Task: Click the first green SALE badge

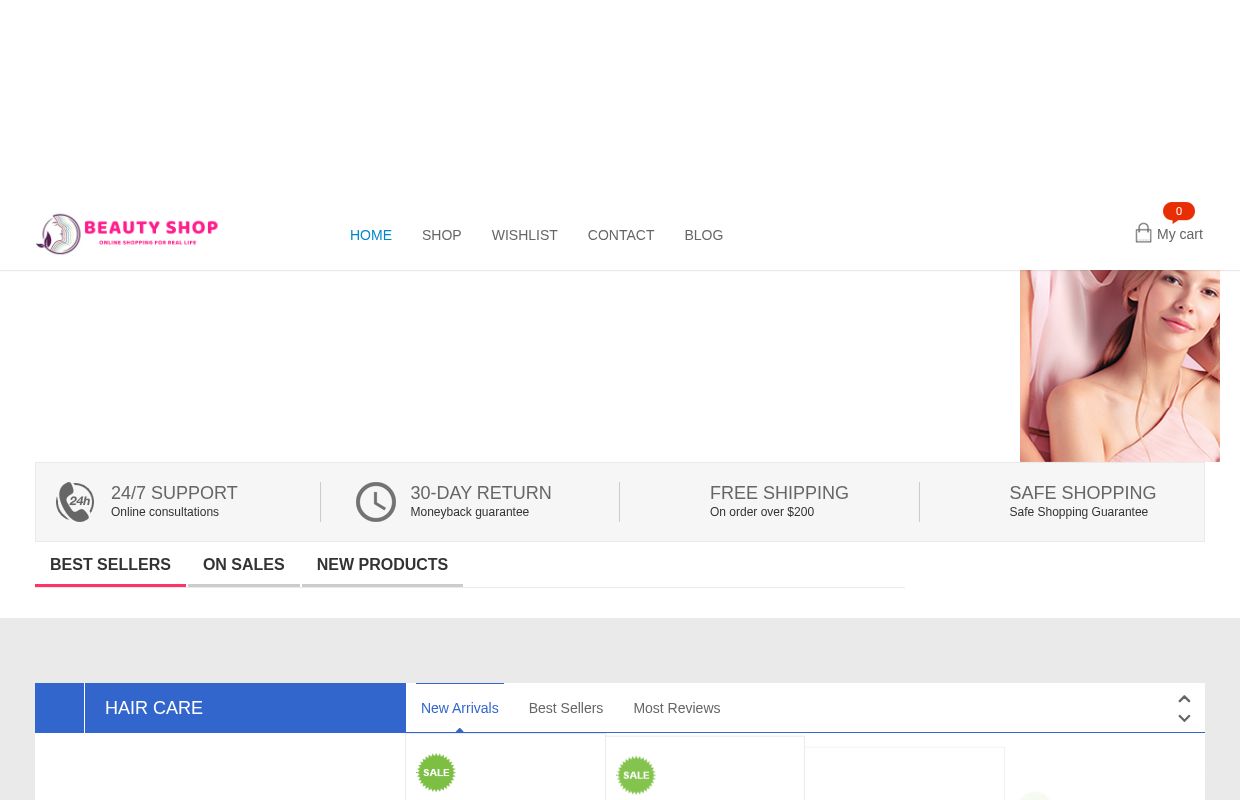Action: [436, 772]
